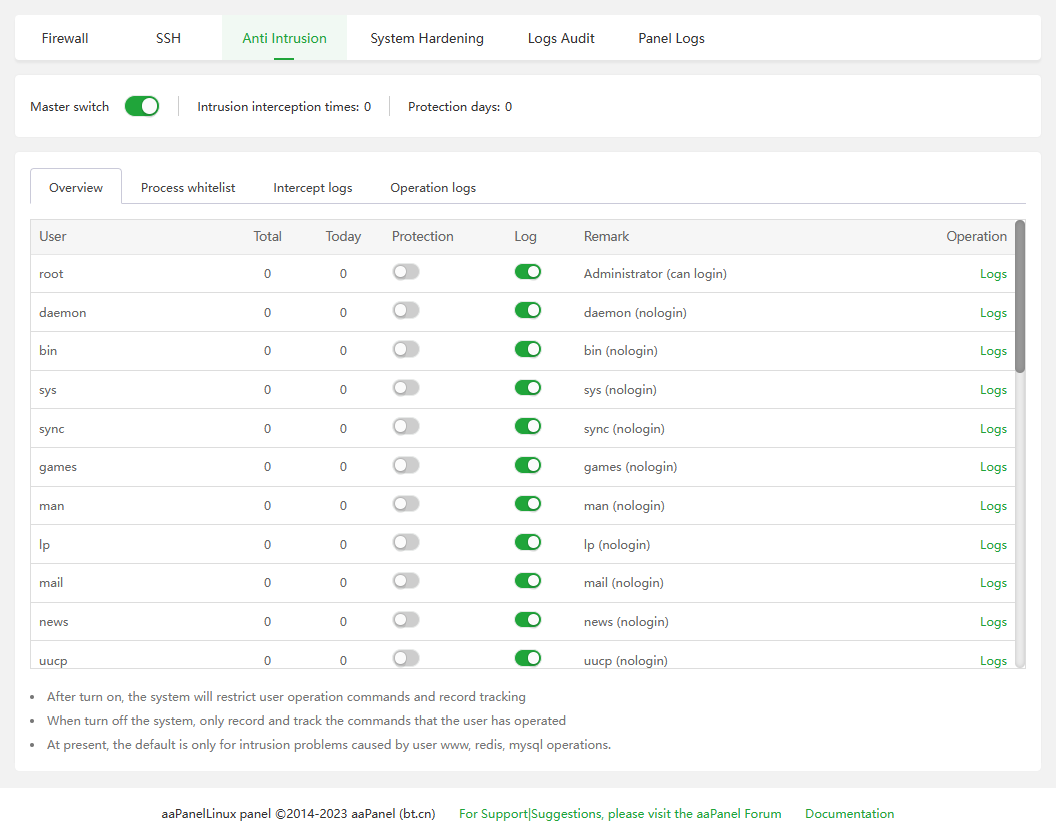This screenshot has width=1056, height=838.
Task: Turn off Log toggle for sync user
Action: (527, 427)
